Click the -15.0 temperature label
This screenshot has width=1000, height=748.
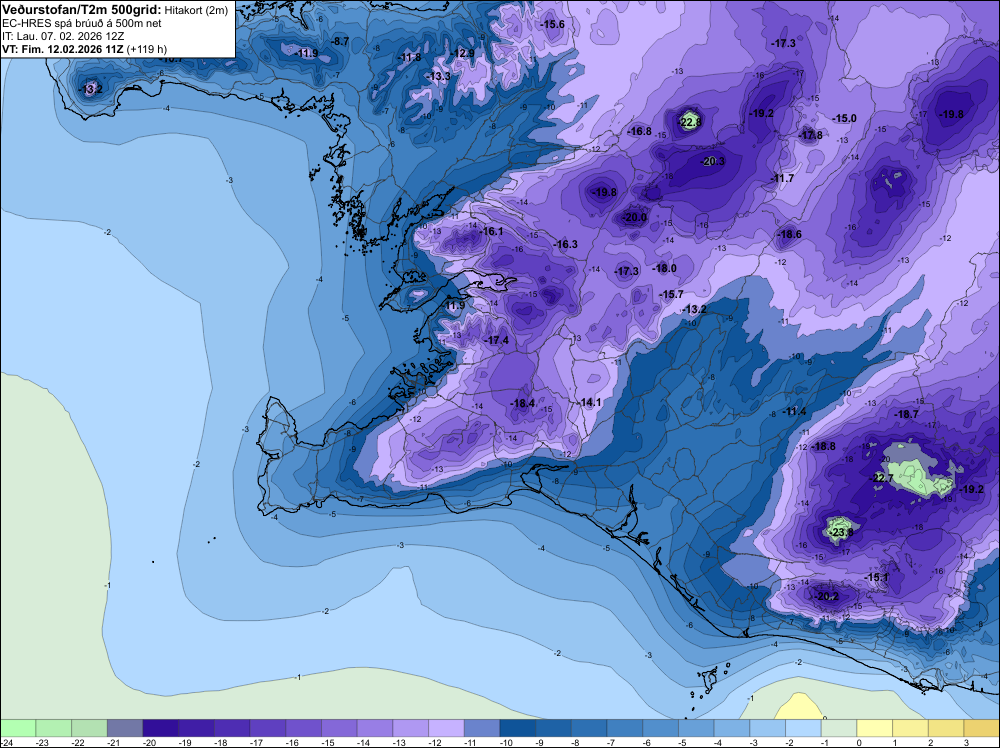pyautogui.click(x=845, y=119)
